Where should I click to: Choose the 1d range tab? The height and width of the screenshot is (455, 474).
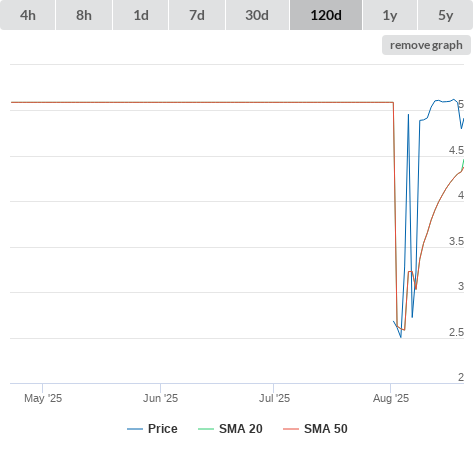point(141,15)
